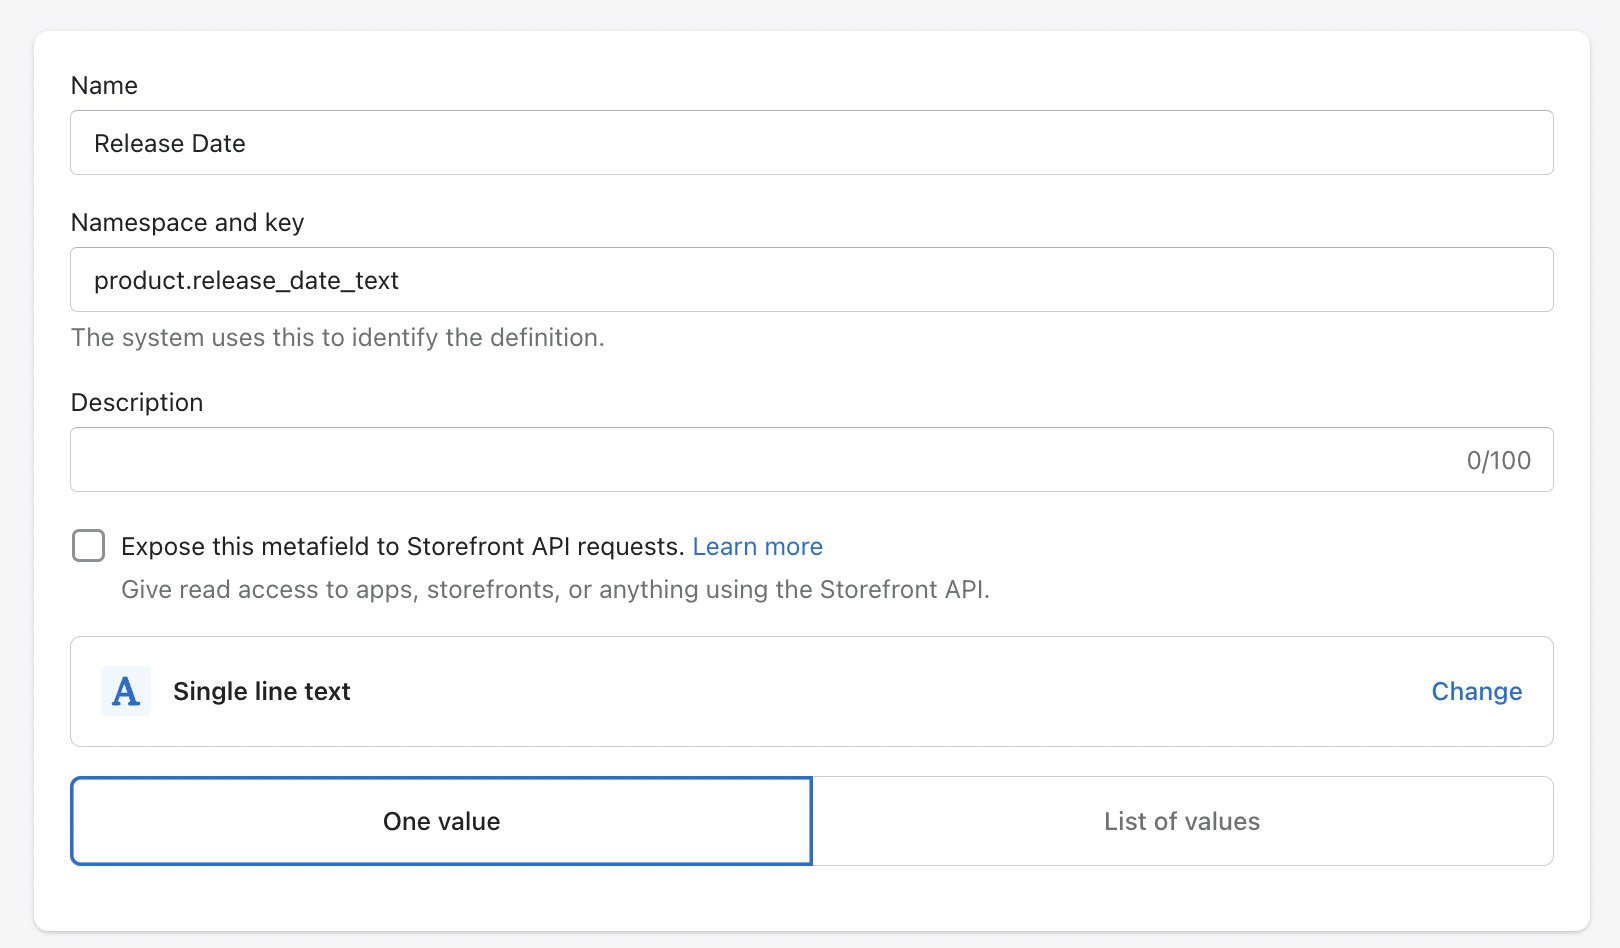Switch to List of values
The width and height of the screenshot is (1620, 948).
point(1182,821)
